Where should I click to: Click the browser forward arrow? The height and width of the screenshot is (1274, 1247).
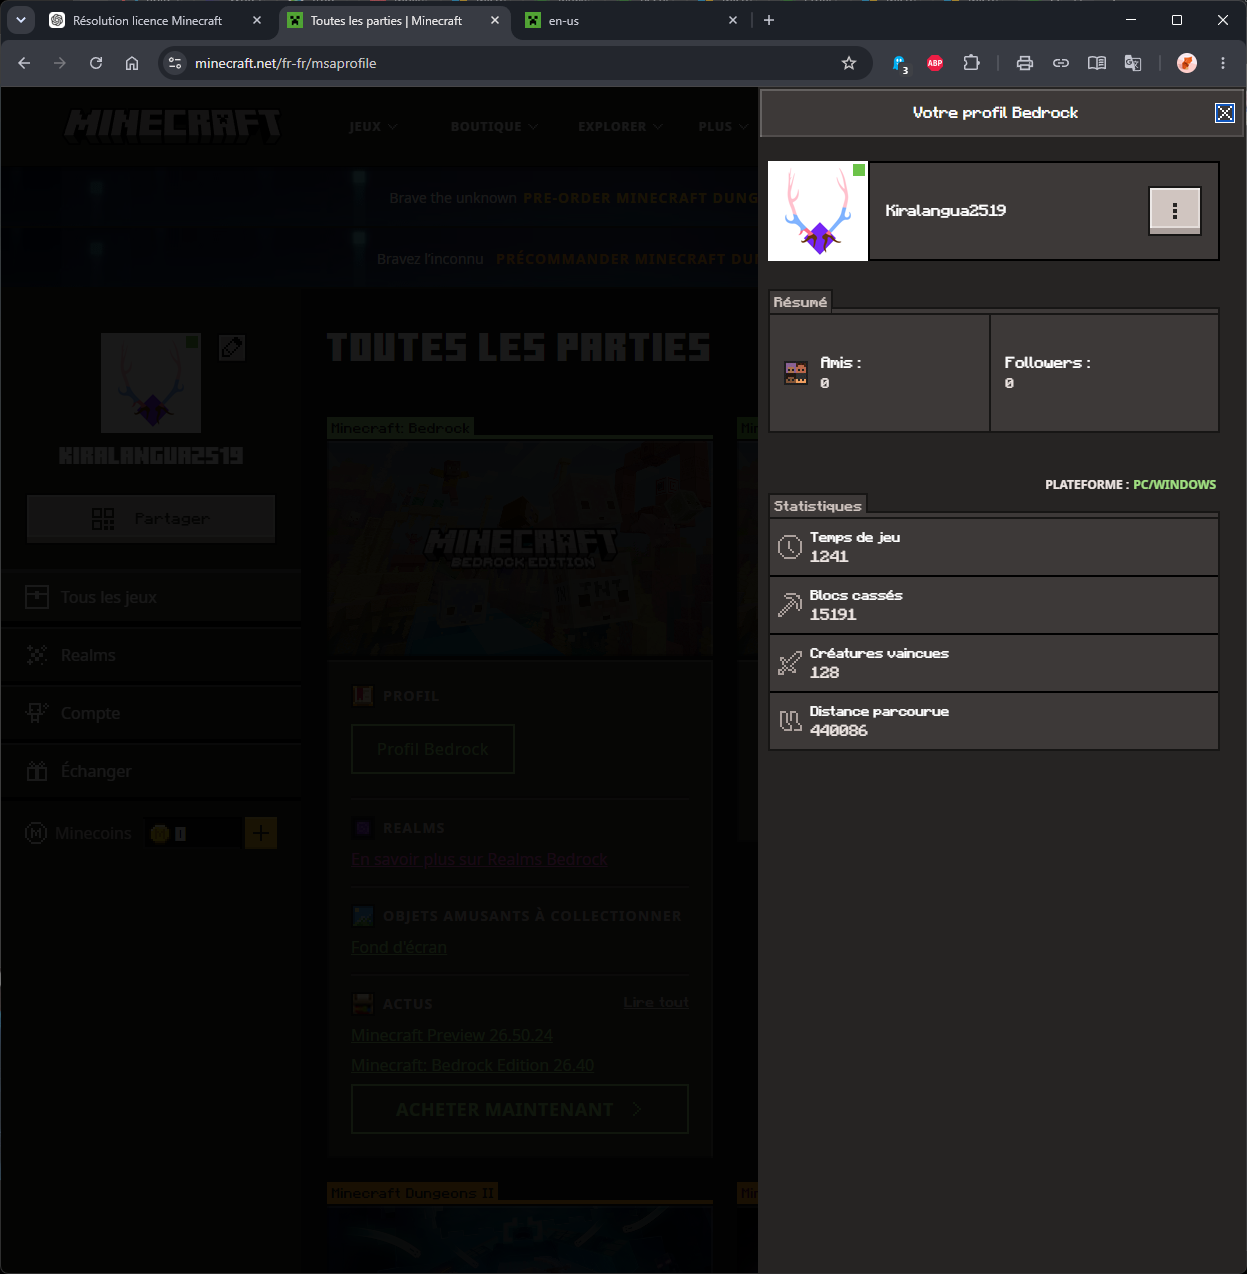[60, 63]
